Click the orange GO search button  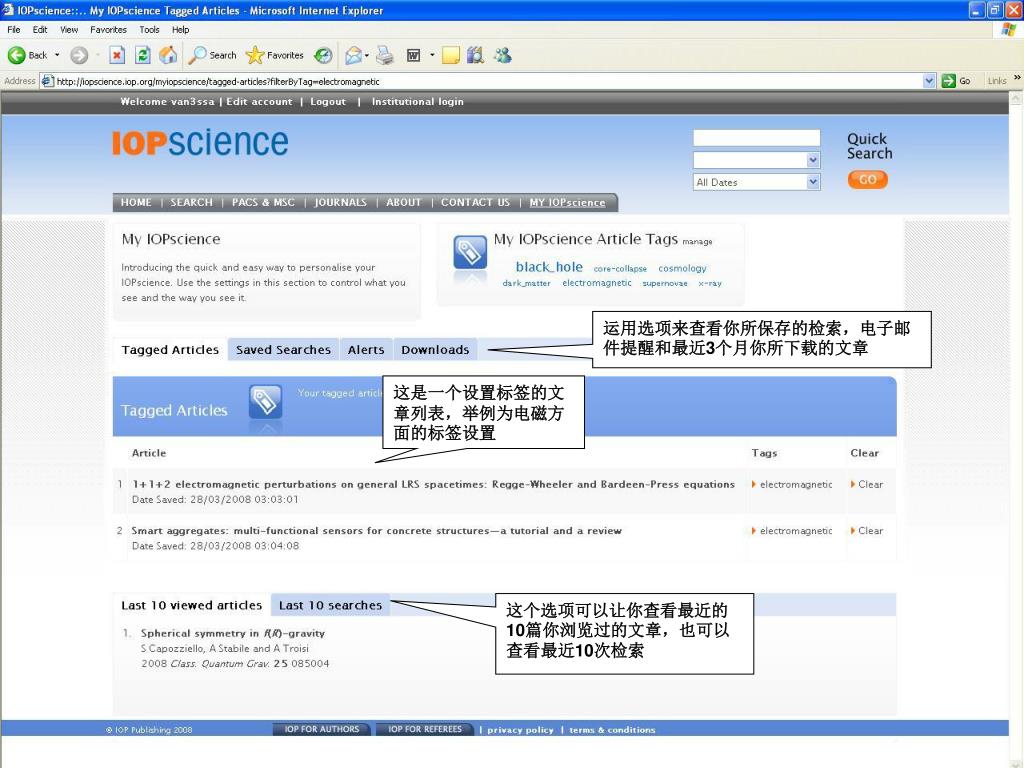point(867,180)
